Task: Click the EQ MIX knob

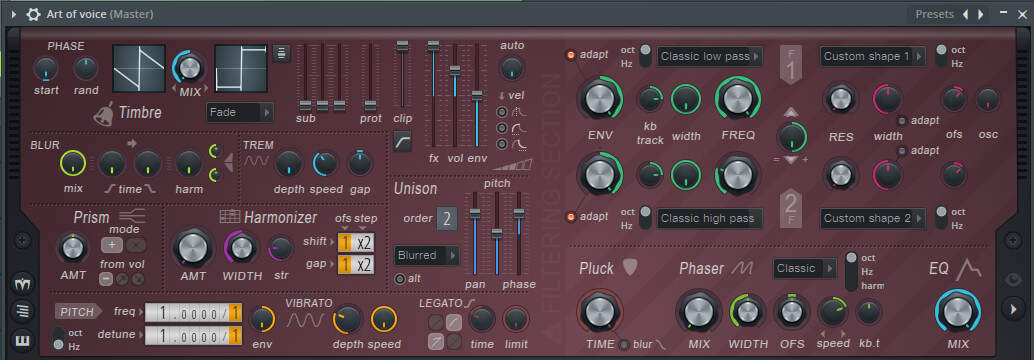Action: click(x=958, y=312)
